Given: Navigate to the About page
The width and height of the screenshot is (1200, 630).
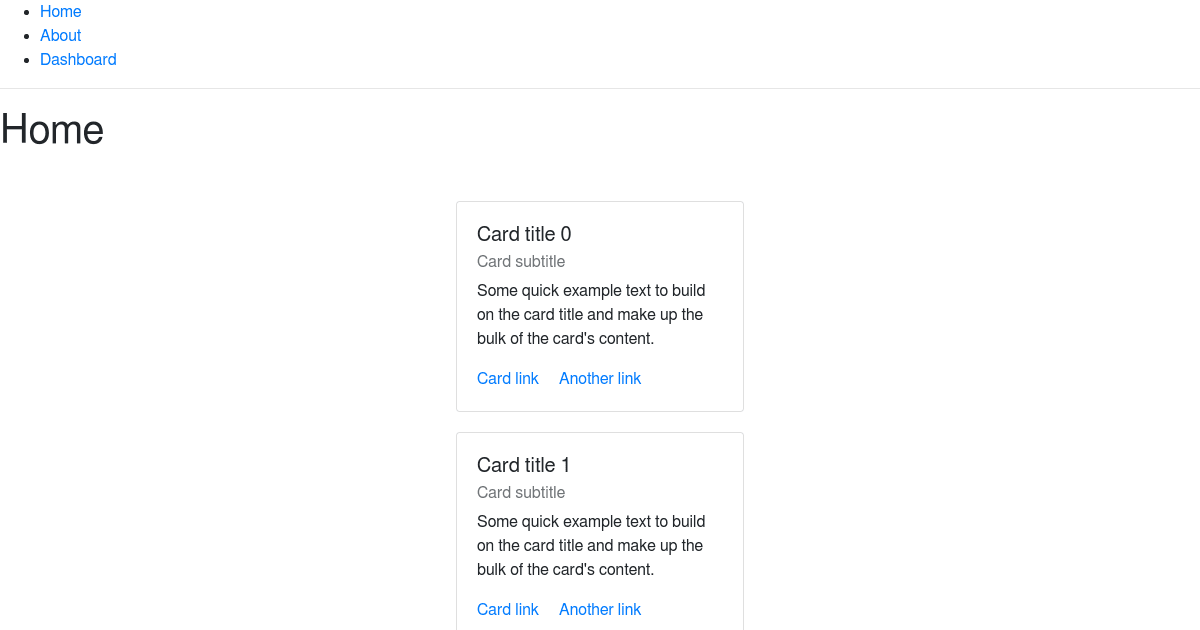Looking at the screenshot, I should [x=60, y=35].
